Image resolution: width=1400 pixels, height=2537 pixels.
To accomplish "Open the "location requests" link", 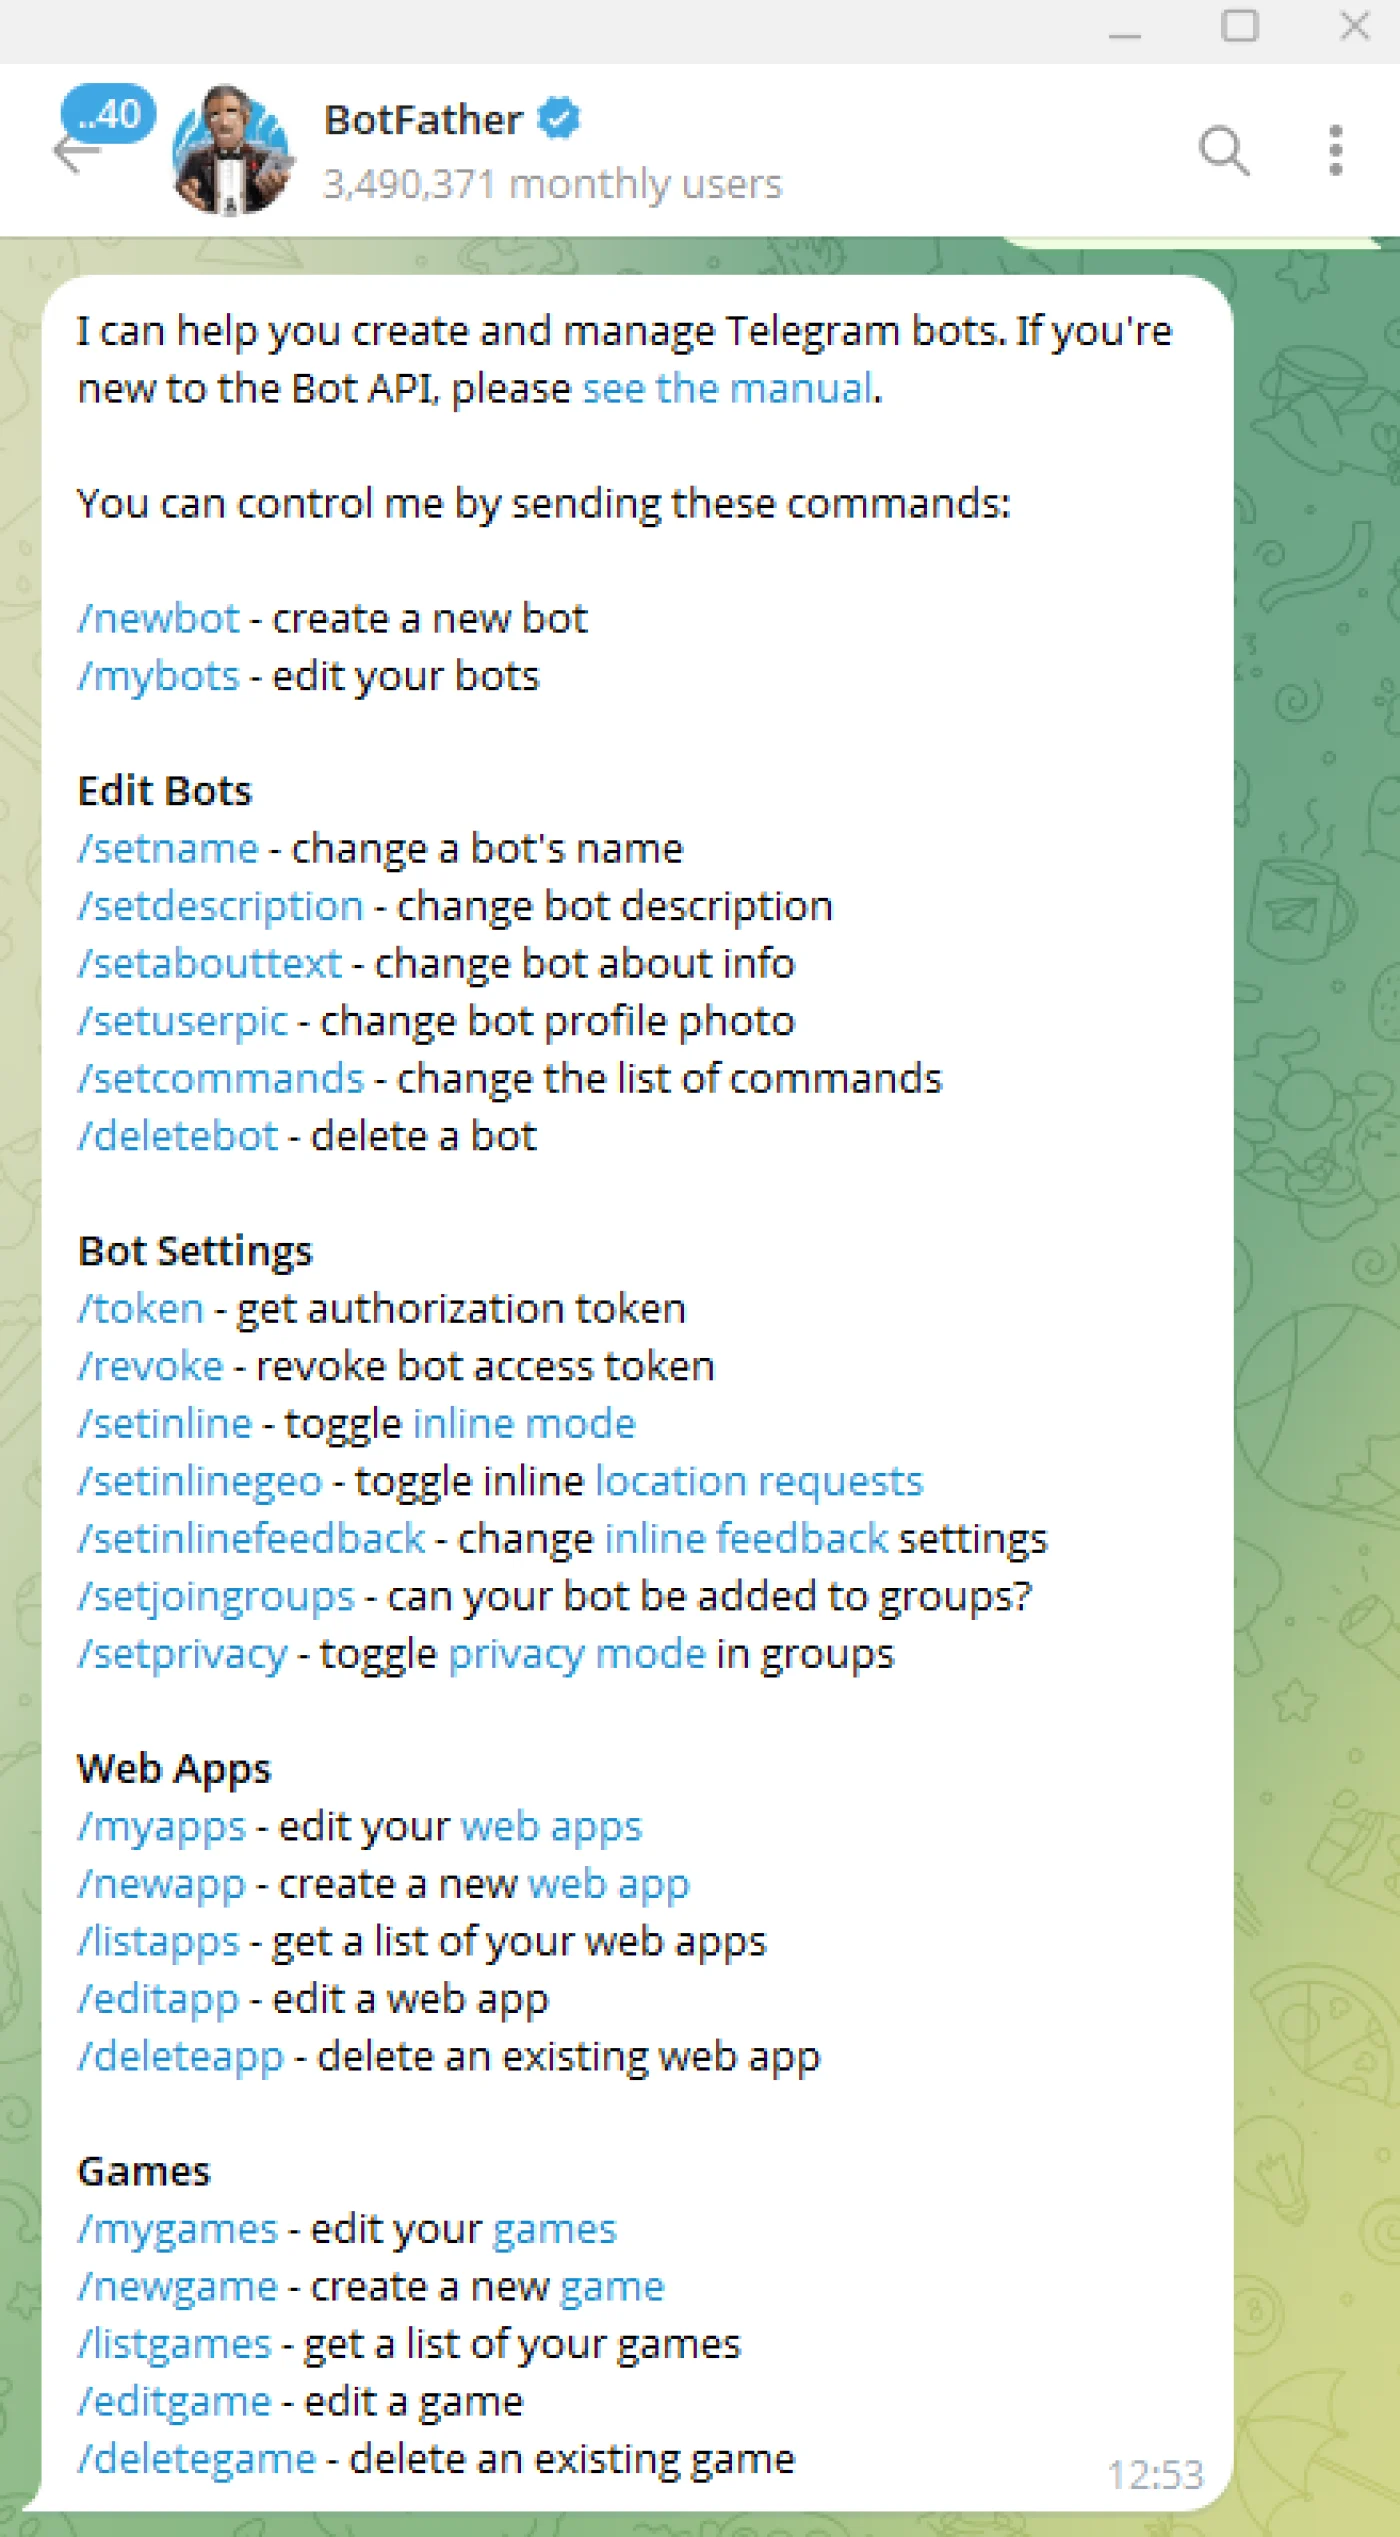I will 758,1482.
